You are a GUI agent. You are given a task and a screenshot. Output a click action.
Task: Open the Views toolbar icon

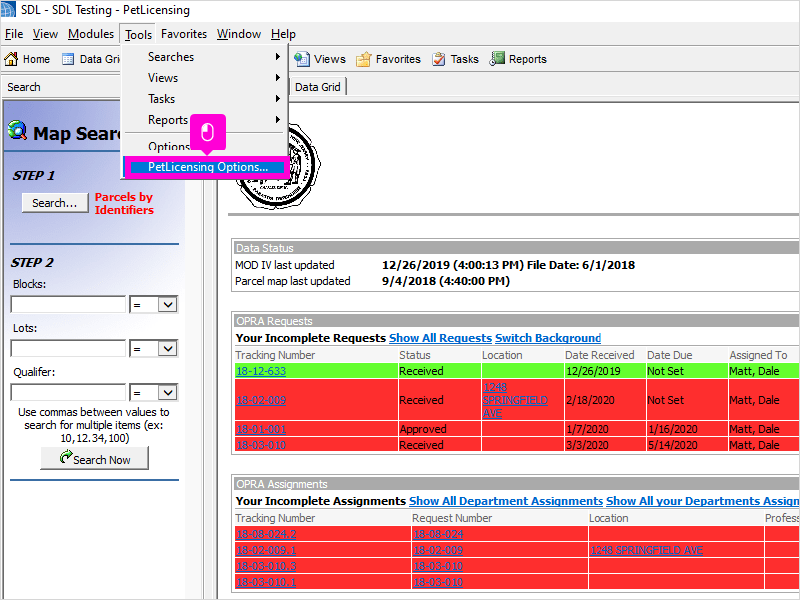[x=302, y=59]
